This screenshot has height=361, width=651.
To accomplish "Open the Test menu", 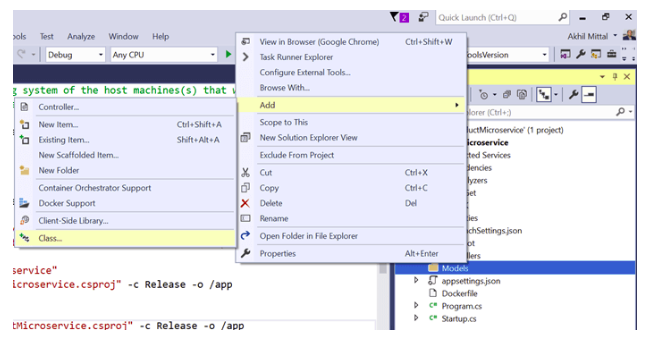I will (46, 37).
